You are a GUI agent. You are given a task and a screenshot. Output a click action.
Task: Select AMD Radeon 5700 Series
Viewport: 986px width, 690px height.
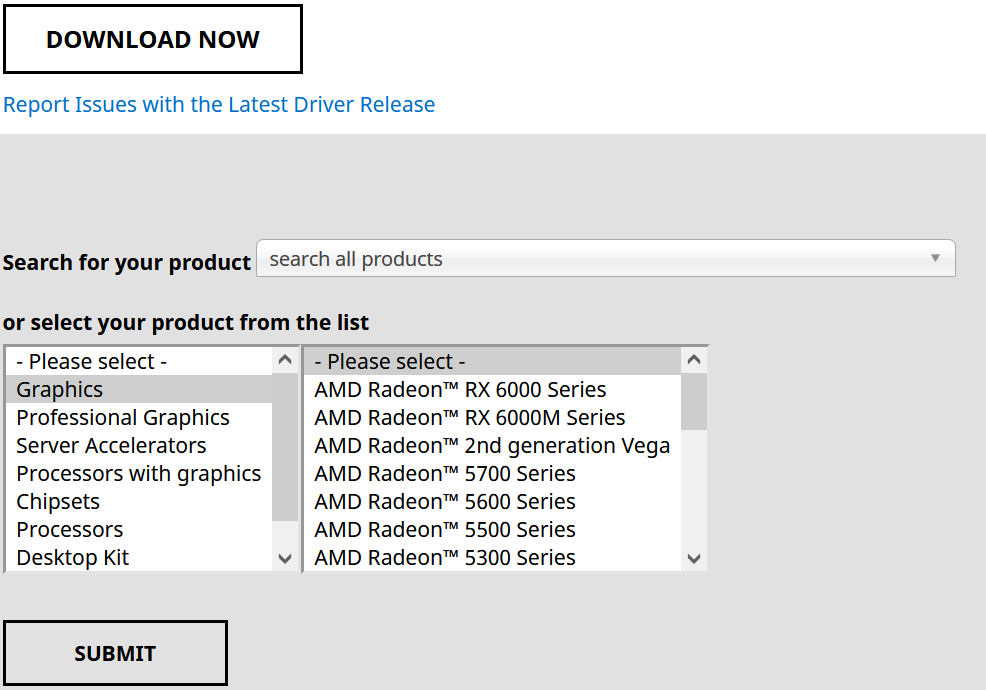coord(445,474)
